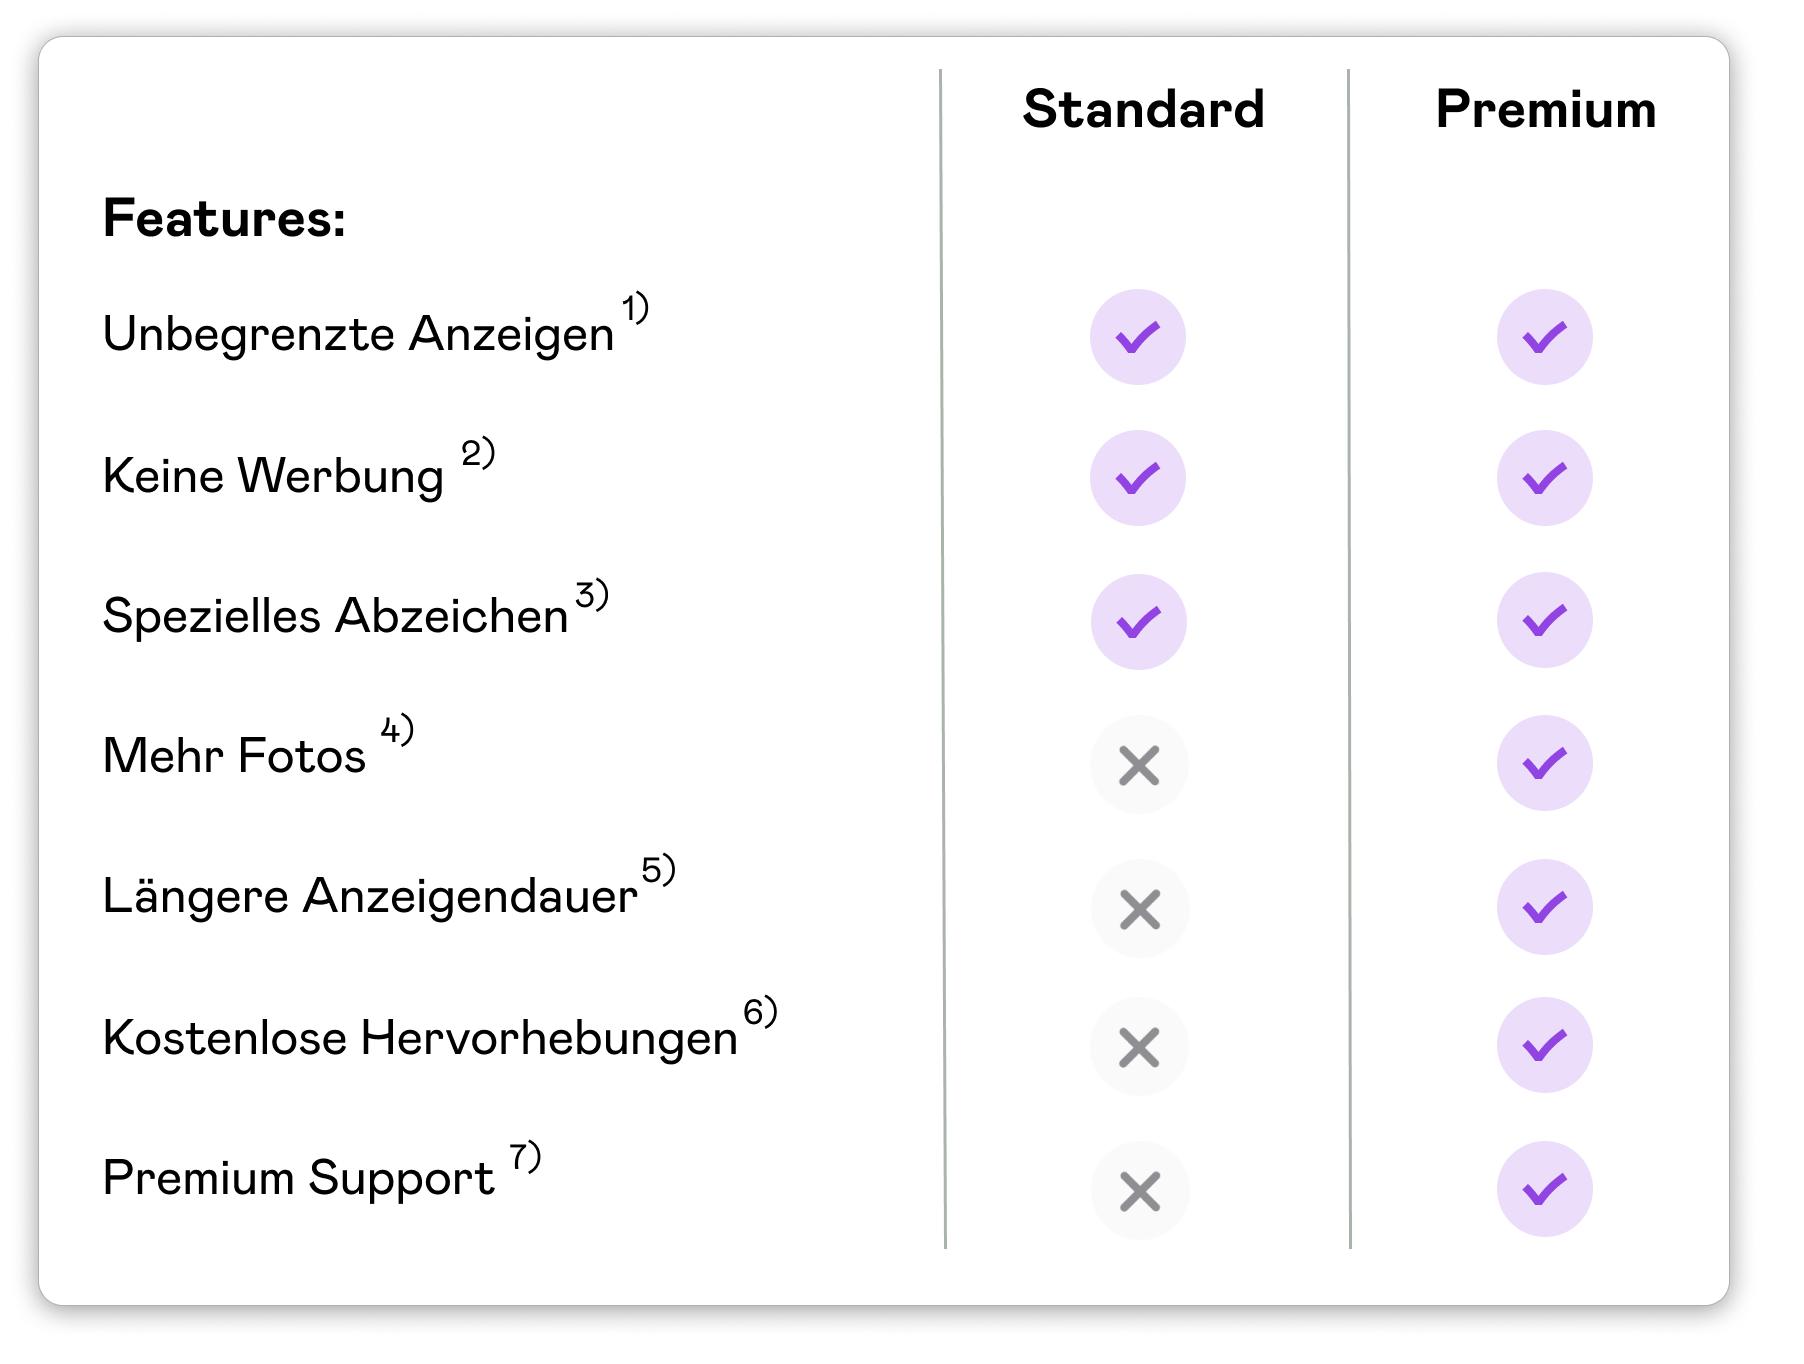Click Premium checkmark for Mehr Fotos
The width and height of the screenshot is (1804, 1364).
(x=1545, y=763)
